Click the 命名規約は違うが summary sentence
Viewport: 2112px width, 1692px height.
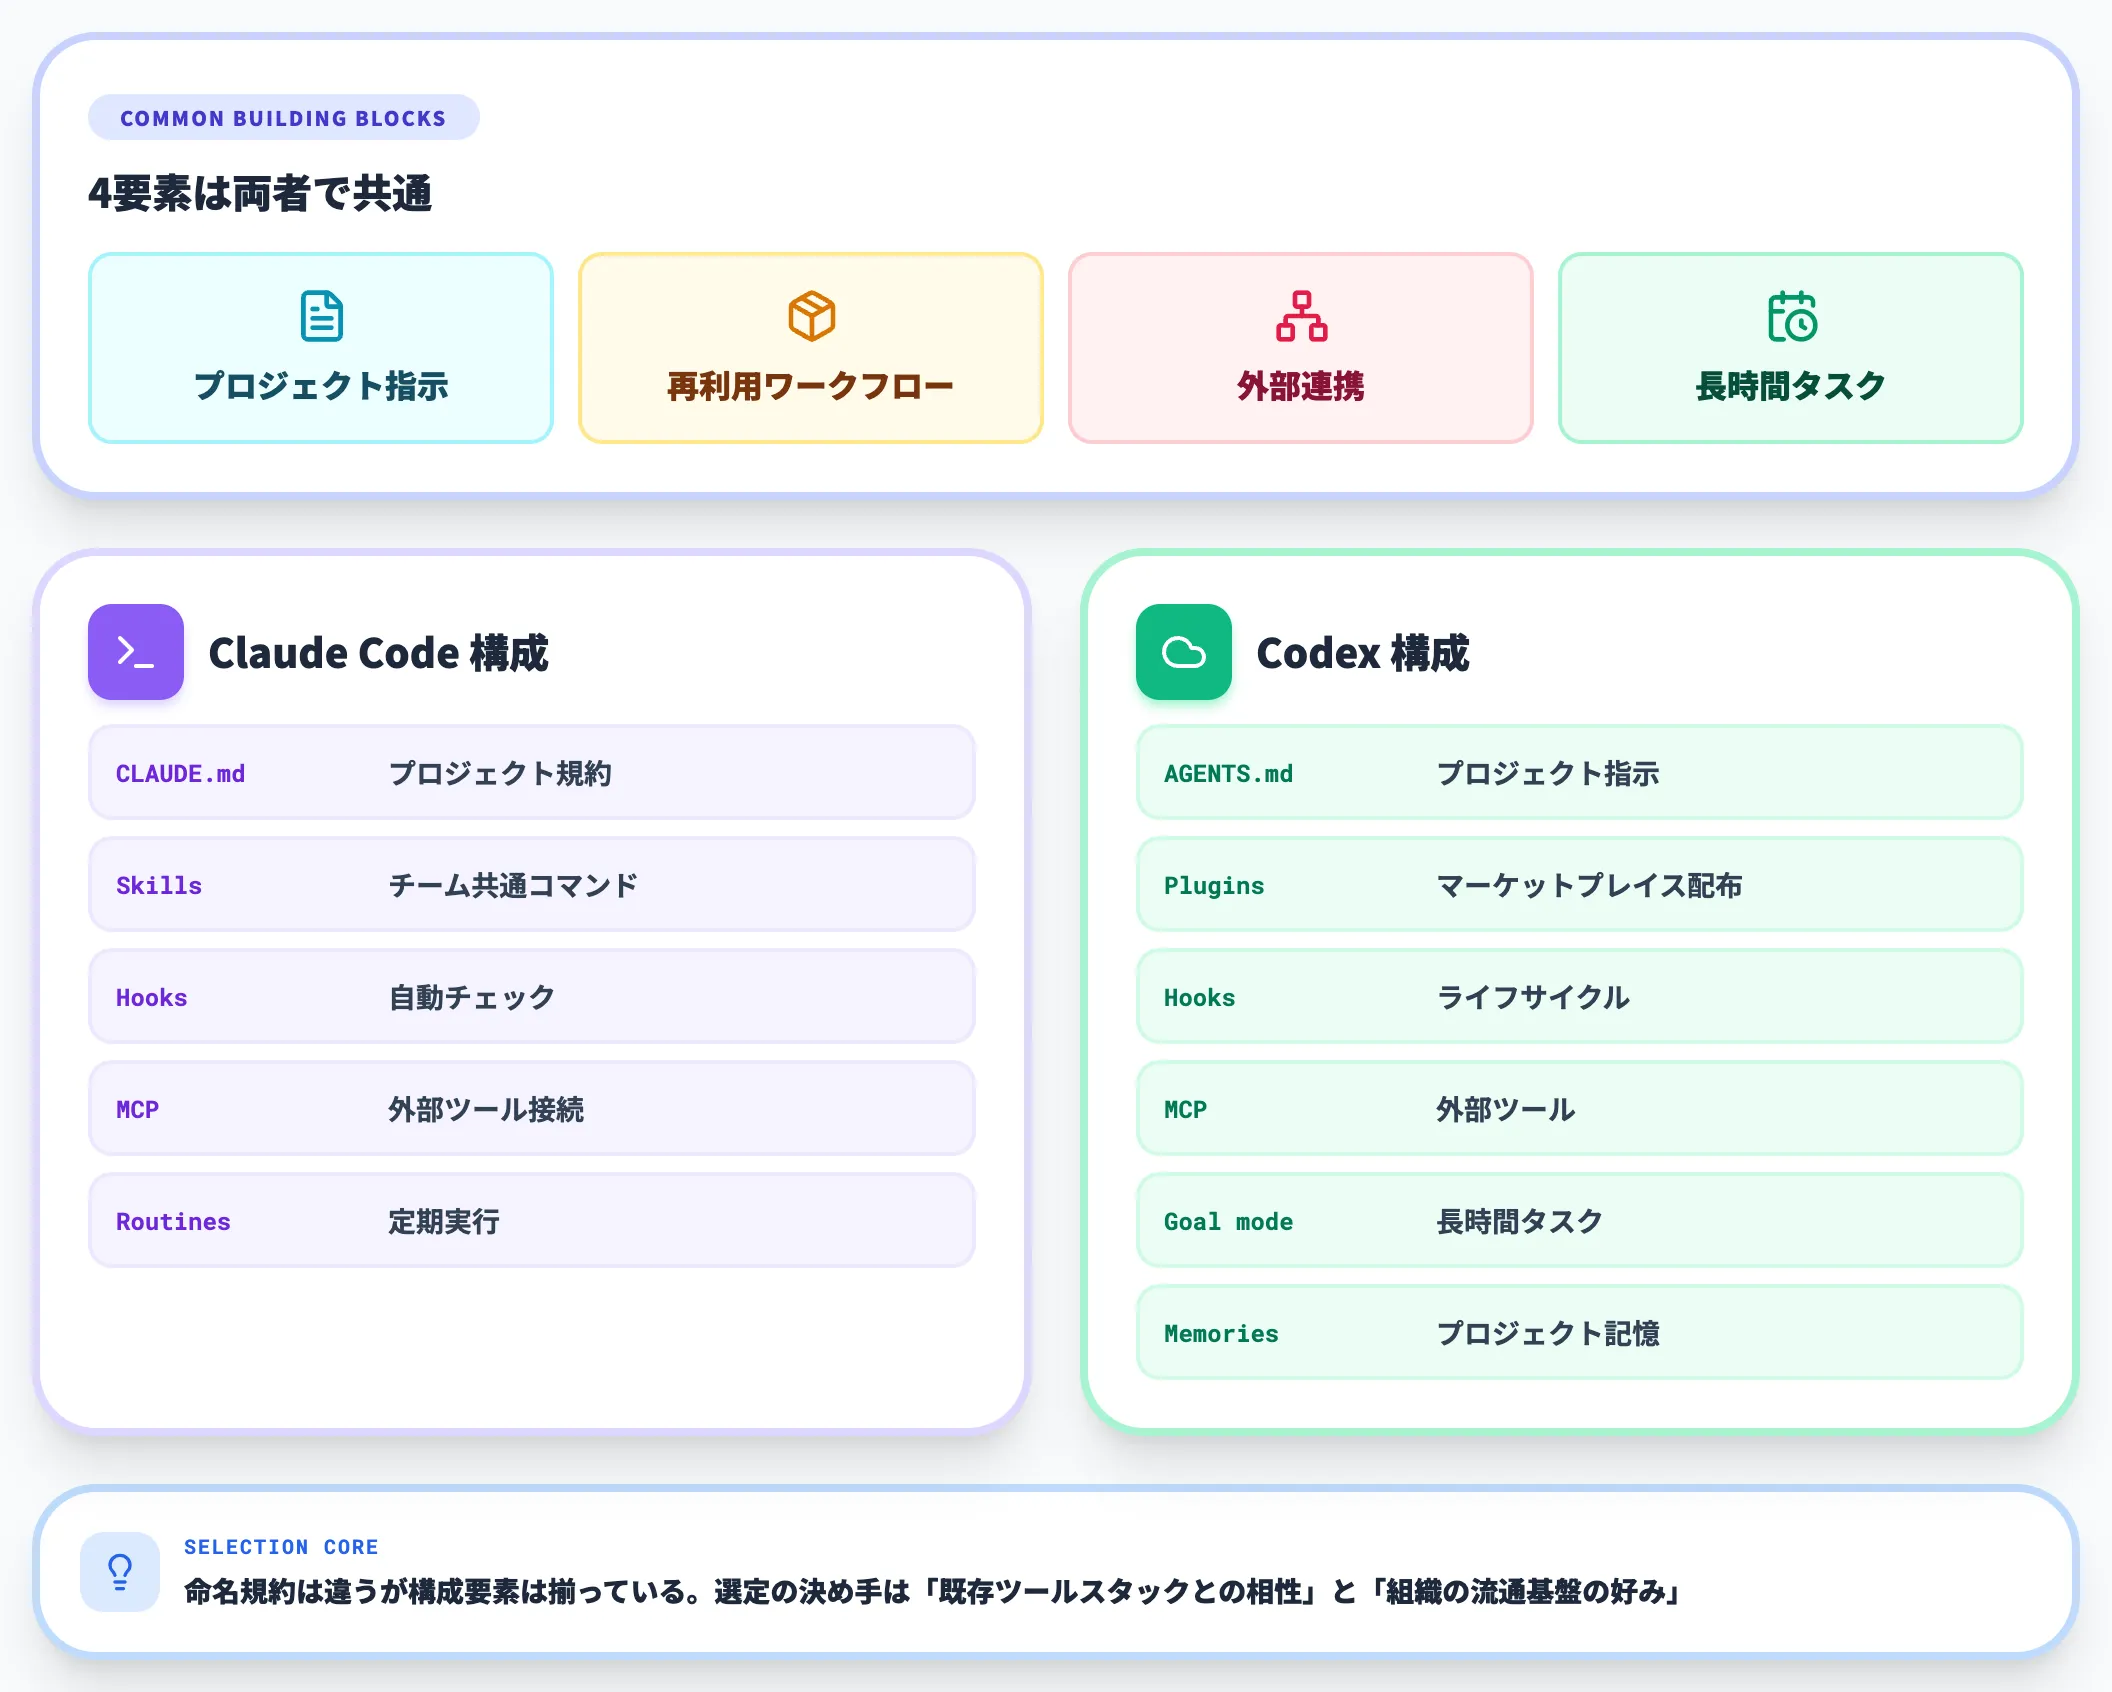tap(934, 1592)
